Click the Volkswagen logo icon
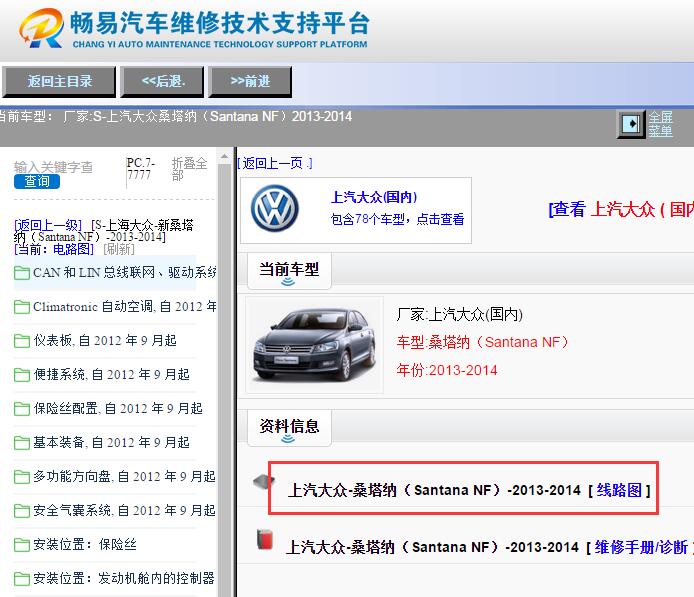The width and height of the screenshot is (694, 597). click(x=275, y=208)
